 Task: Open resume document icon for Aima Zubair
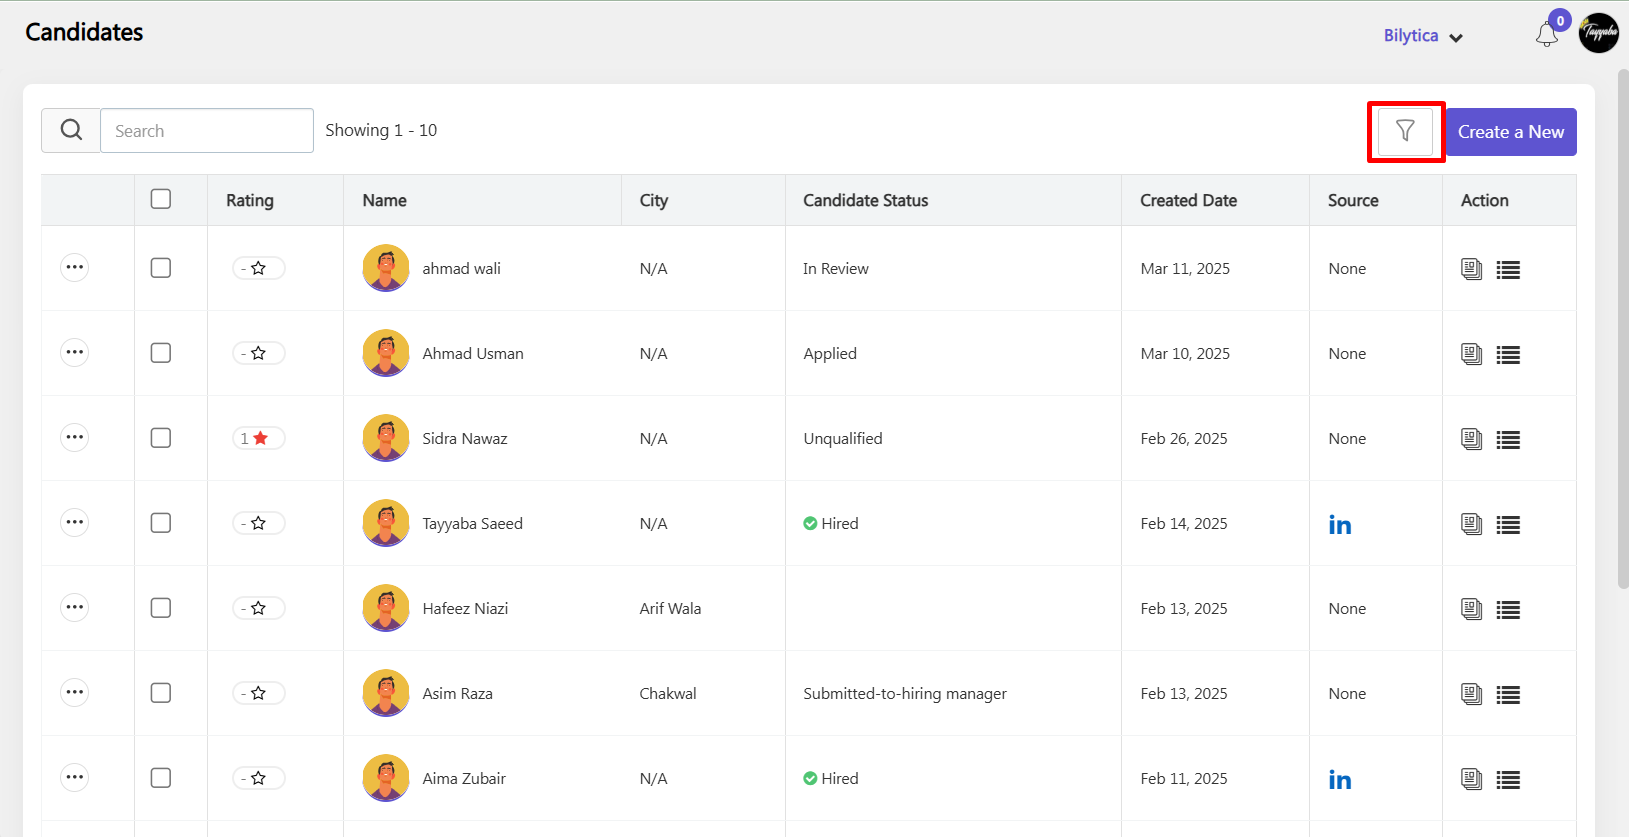(1471, 778)
